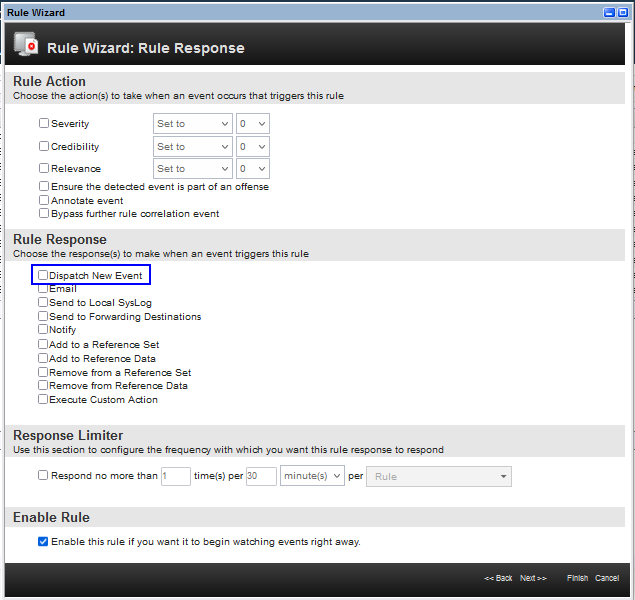635x600 pixels.
Task: Click Finish to complete the wizard
Action: [577, 578]
